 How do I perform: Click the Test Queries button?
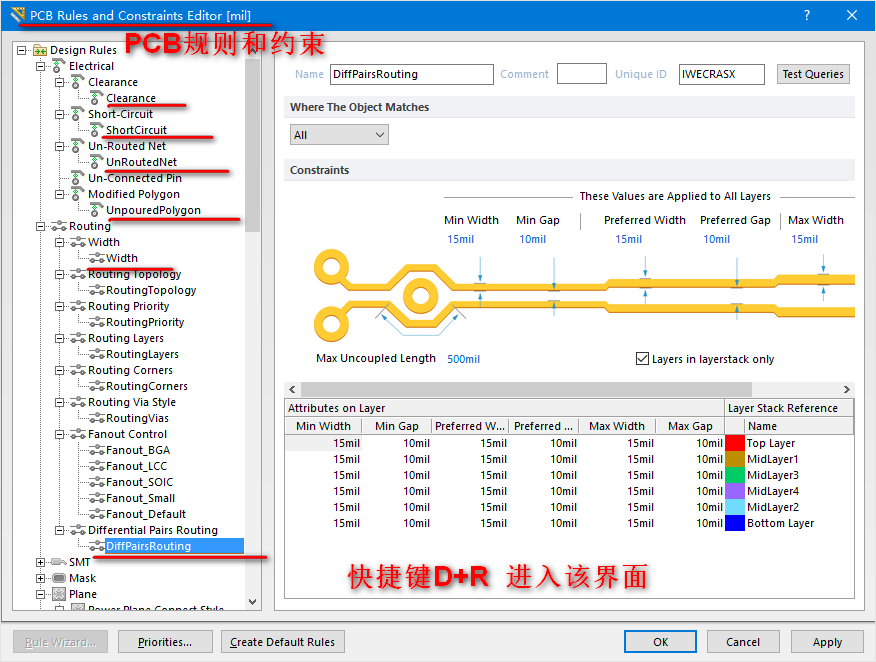click(813, 74)
